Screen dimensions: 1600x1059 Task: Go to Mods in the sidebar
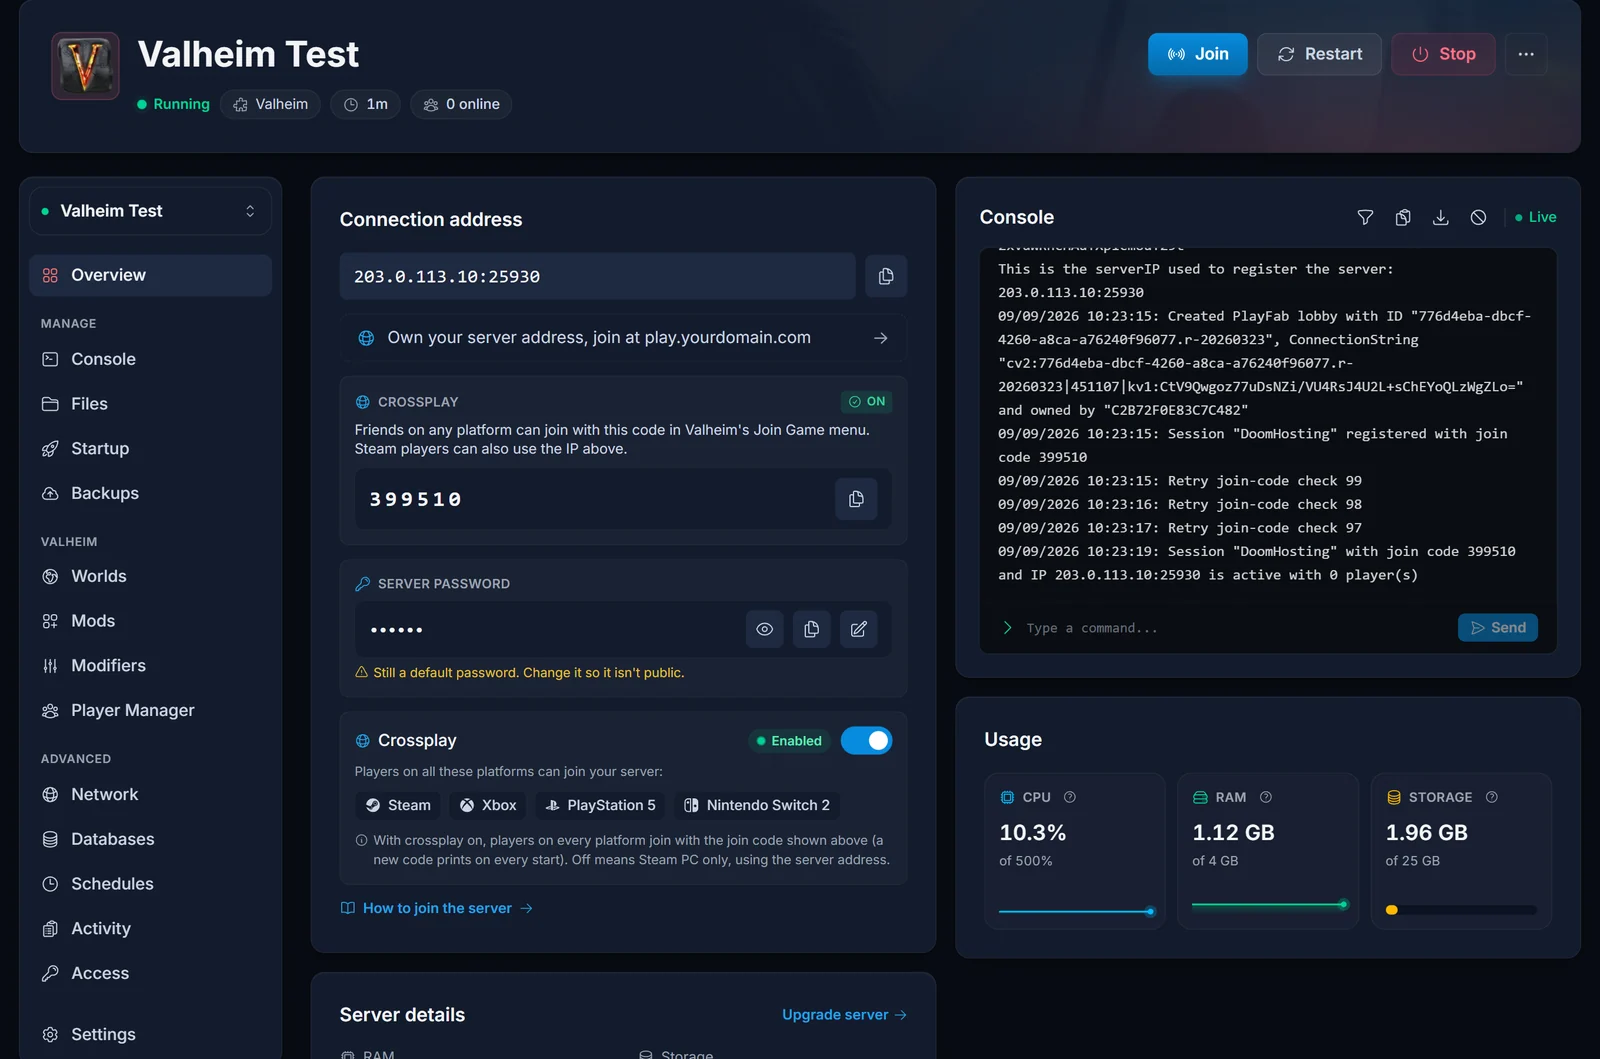pyautogui.click(x=150, y=621)
